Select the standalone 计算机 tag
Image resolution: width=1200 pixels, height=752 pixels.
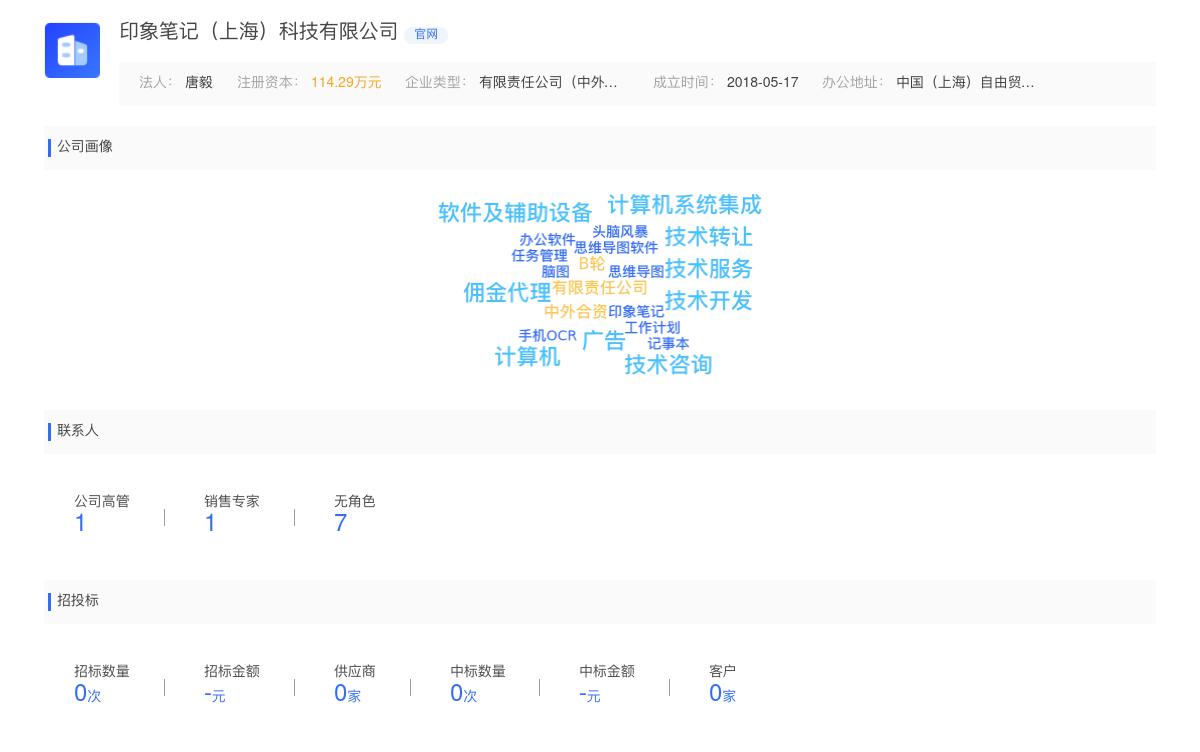[x=528, y=357]
